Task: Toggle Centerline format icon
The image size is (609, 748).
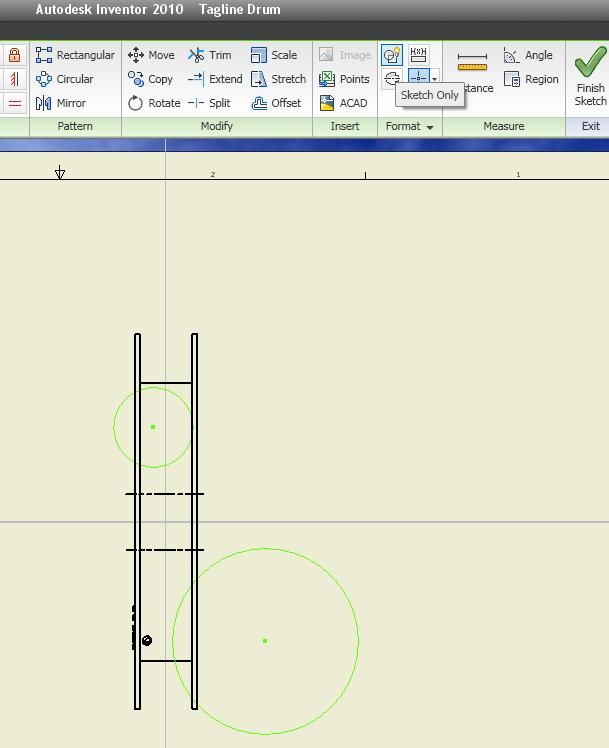Action: point(392,78)
